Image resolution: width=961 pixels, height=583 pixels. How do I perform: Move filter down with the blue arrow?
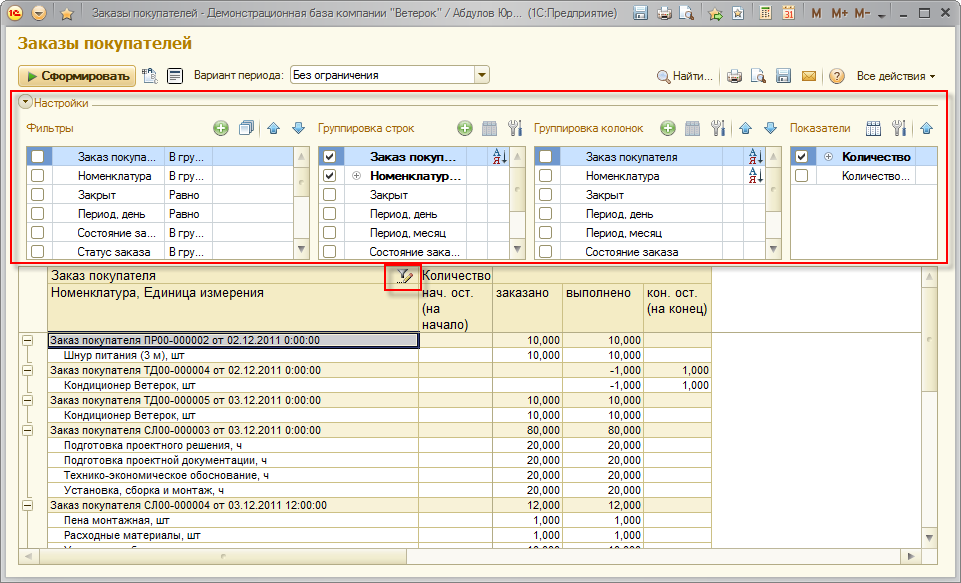(x=298, y=128)
